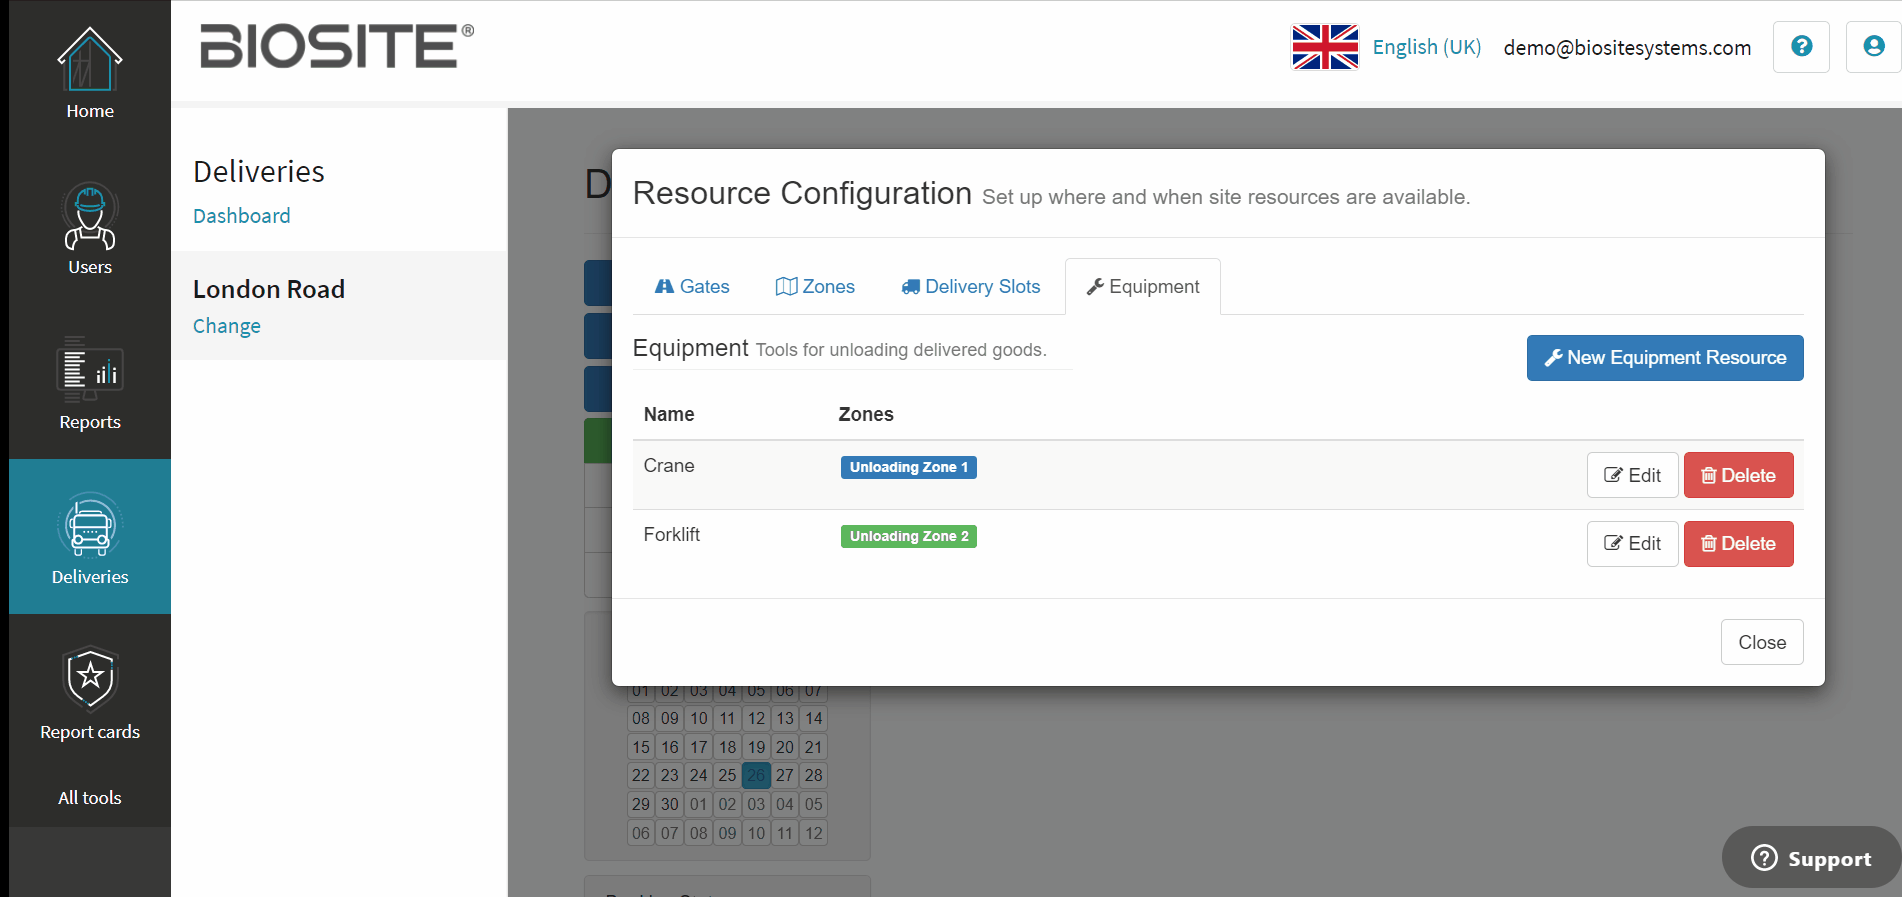
Task: Close the Resource Configuration dialog
Action: coord(1762,642)
